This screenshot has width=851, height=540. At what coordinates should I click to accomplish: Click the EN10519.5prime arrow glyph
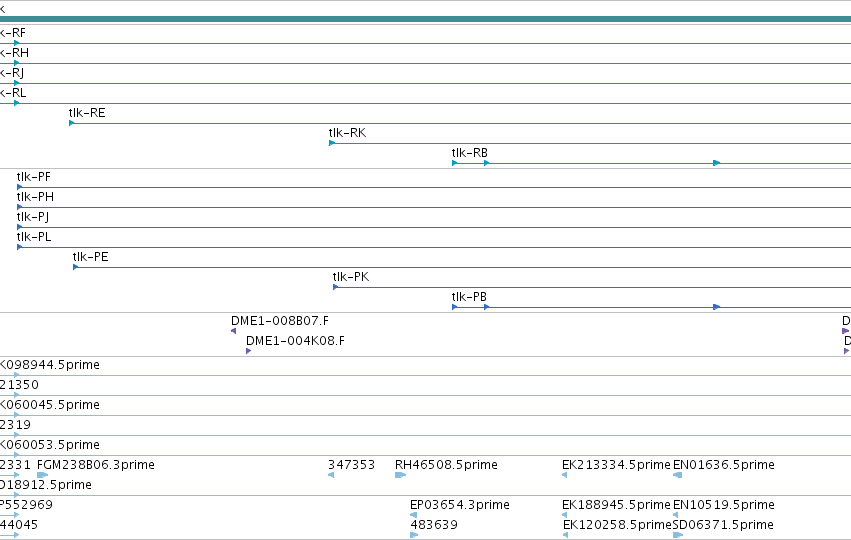click(676, 515)
